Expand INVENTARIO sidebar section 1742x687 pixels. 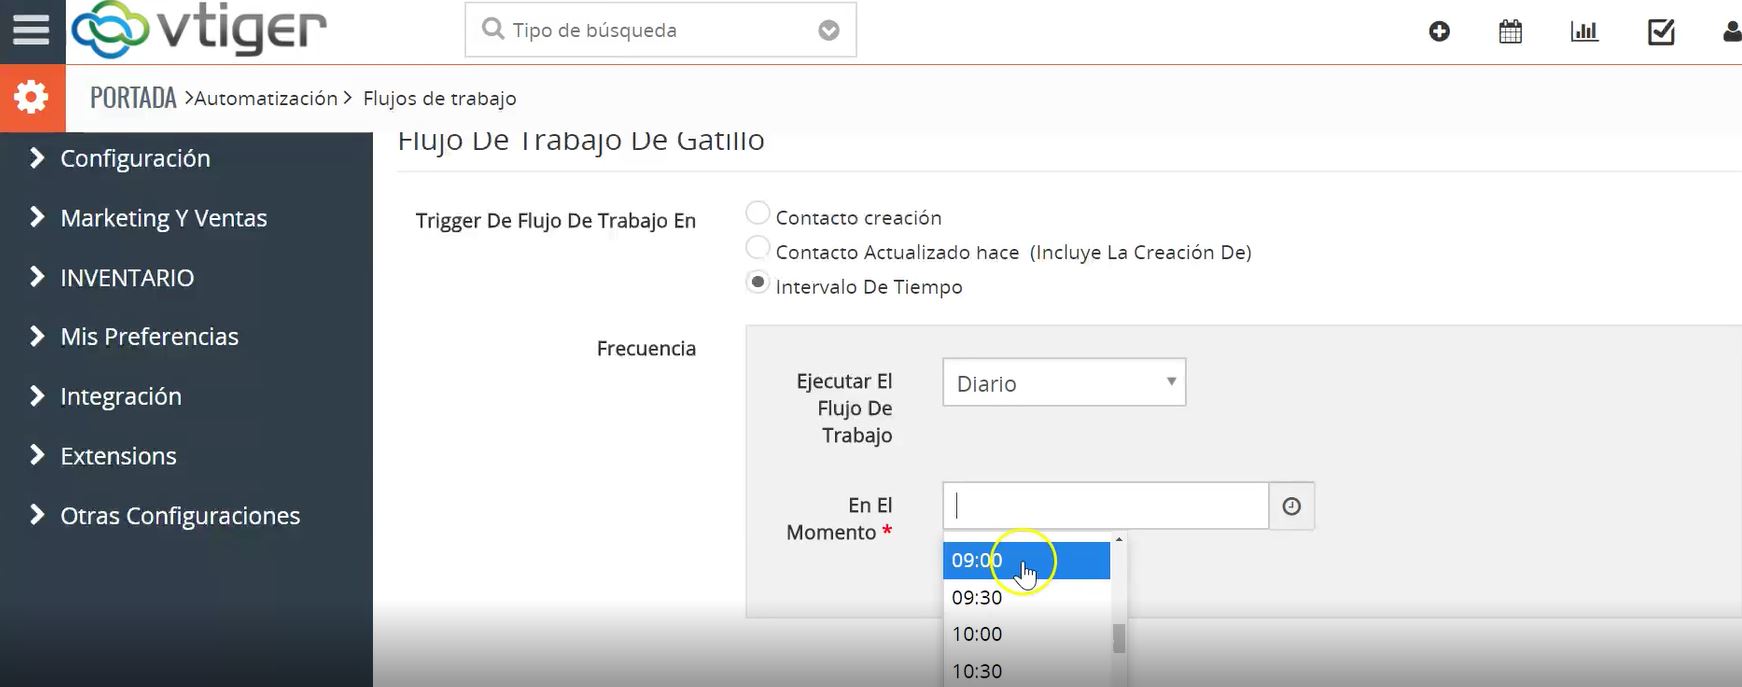click(127, 277)
